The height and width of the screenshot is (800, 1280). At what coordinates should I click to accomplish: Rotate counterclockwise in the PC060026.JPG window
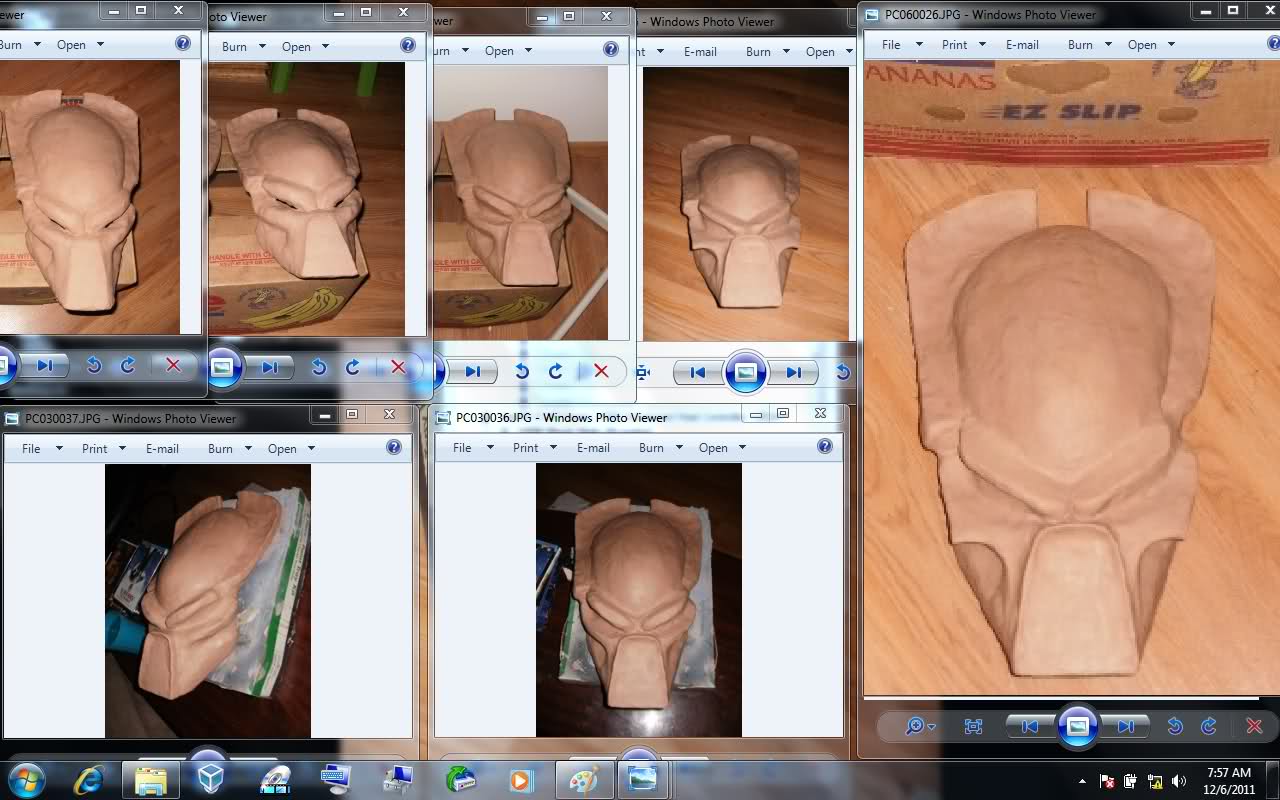[1175, 727]
